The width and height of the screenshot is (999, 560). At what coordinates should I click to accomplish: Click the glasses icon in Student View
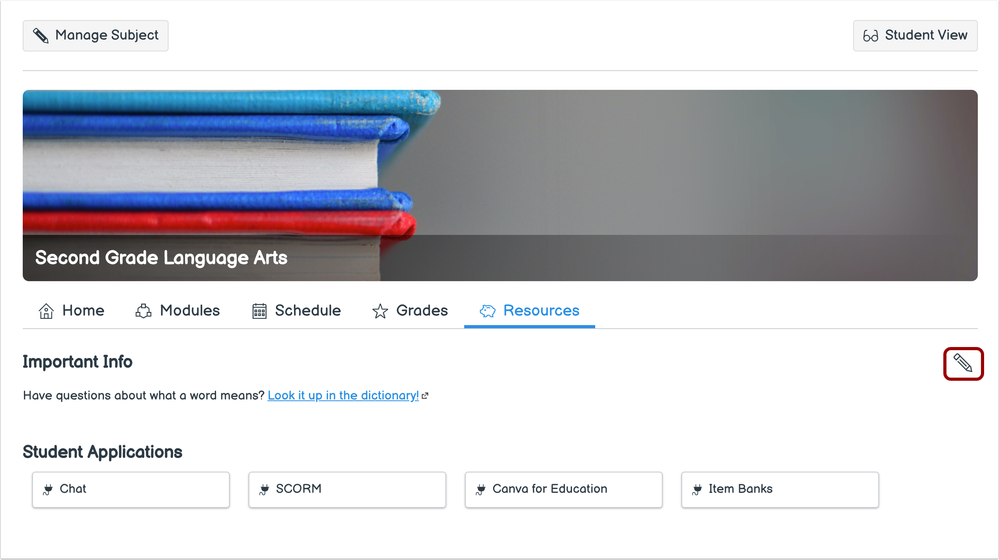(x=871, y=36)
